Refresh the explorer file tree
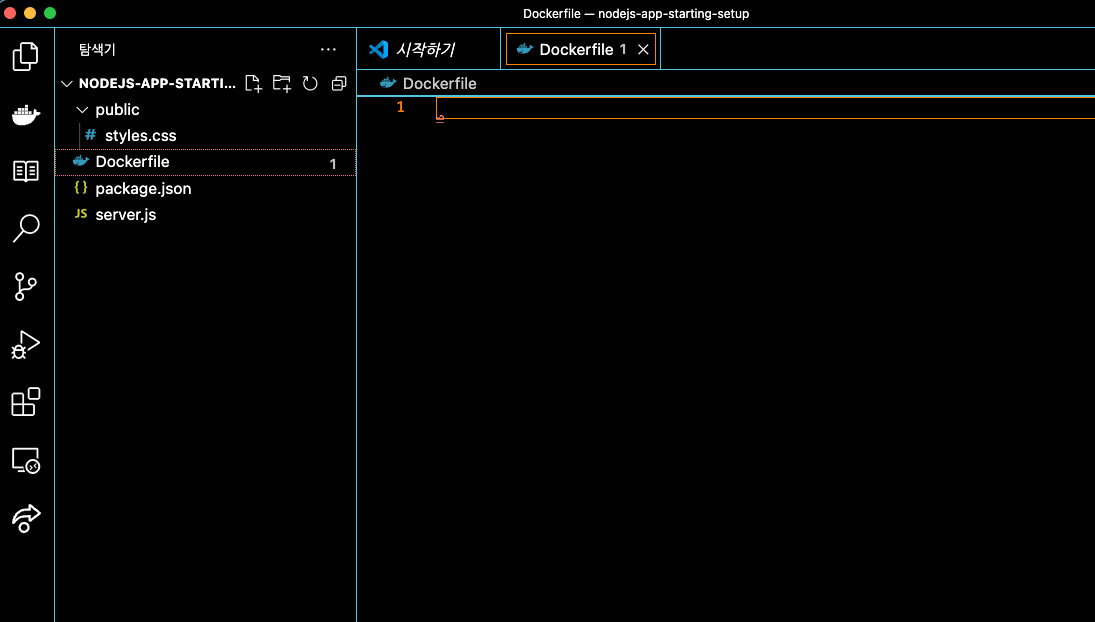Screen dimensions: 1095x622 pos(310,84)
